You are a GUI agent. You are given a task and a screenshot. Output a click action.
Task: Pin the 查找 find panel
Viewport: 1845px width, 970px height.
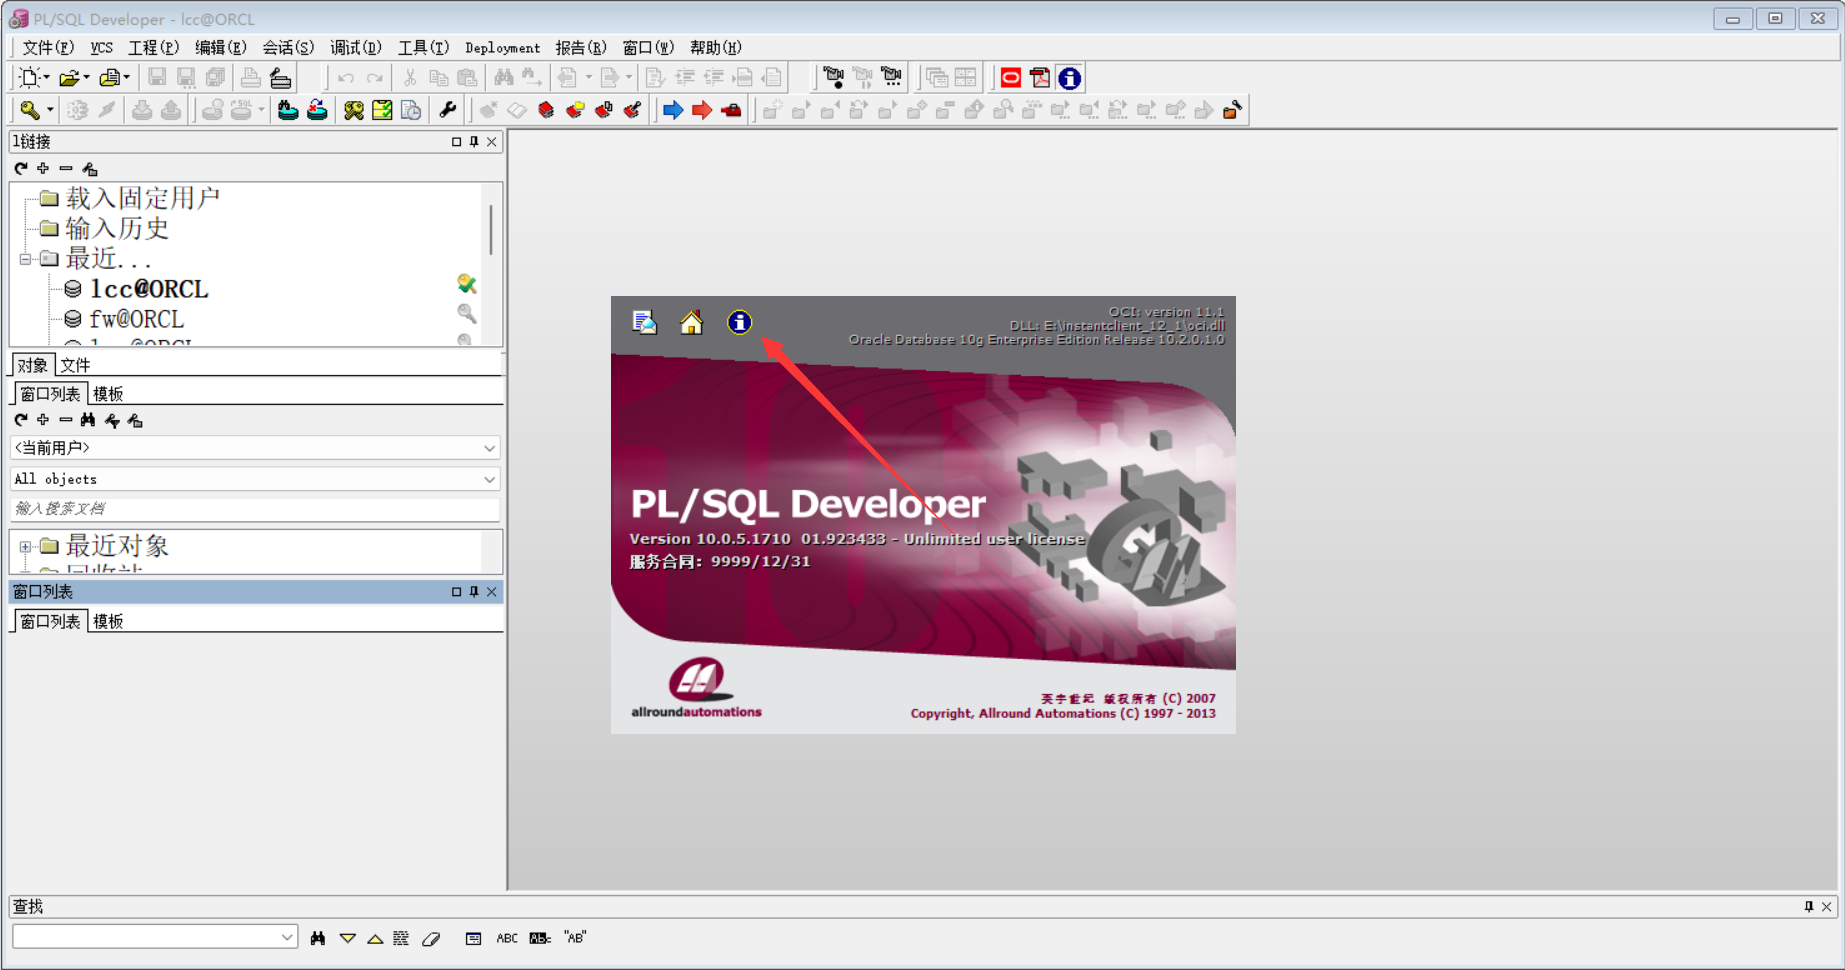click(1808, 907)
